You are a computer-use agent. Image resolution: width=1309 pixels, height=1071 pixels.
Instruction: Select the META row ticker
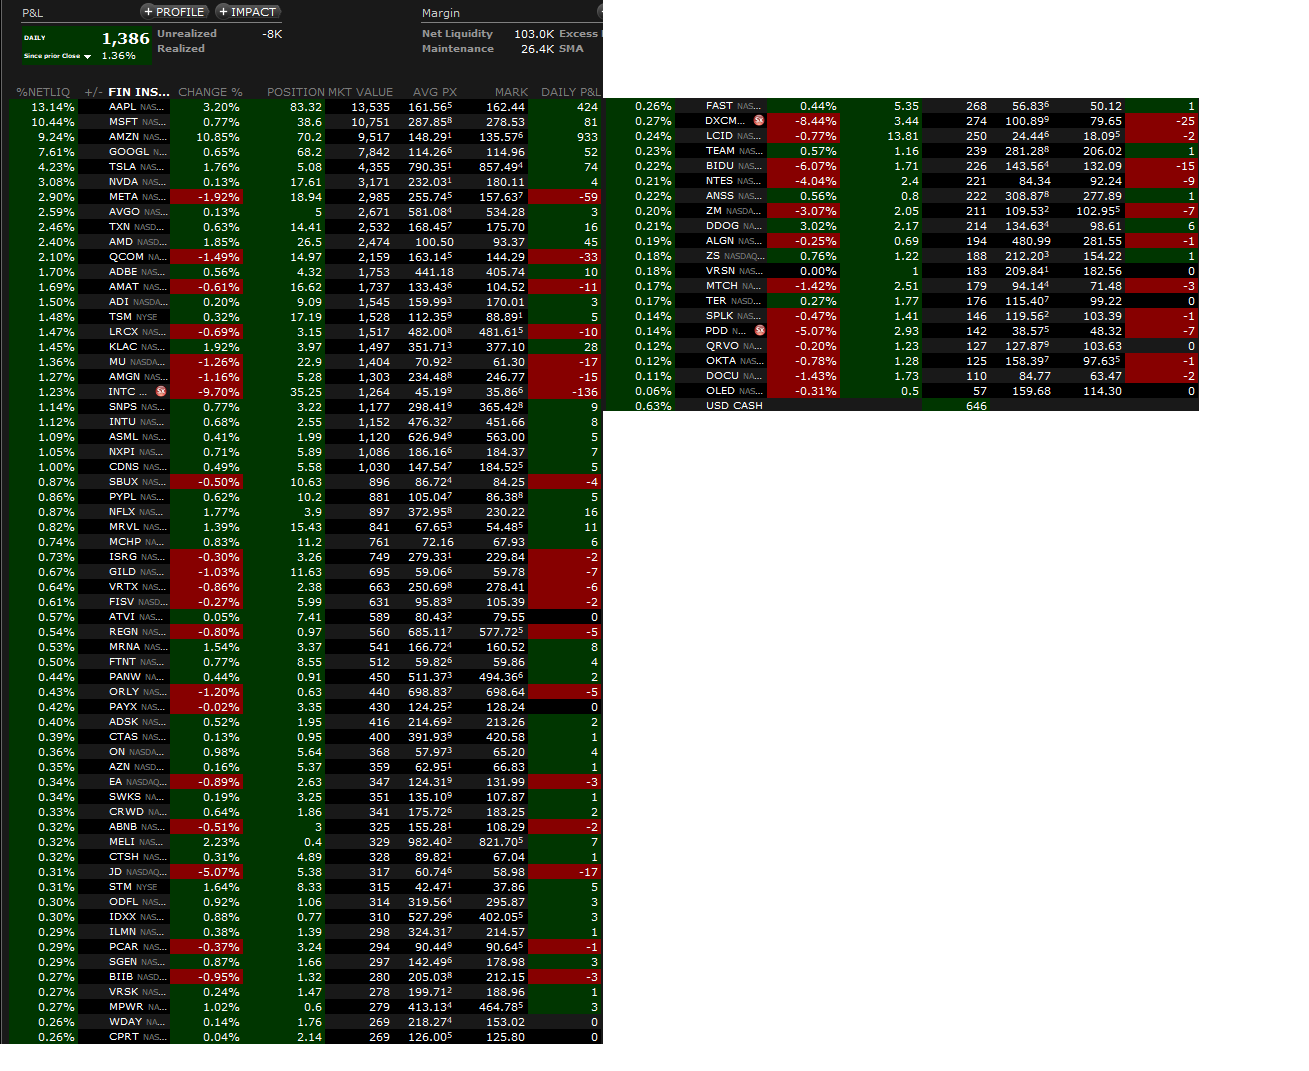123,197
